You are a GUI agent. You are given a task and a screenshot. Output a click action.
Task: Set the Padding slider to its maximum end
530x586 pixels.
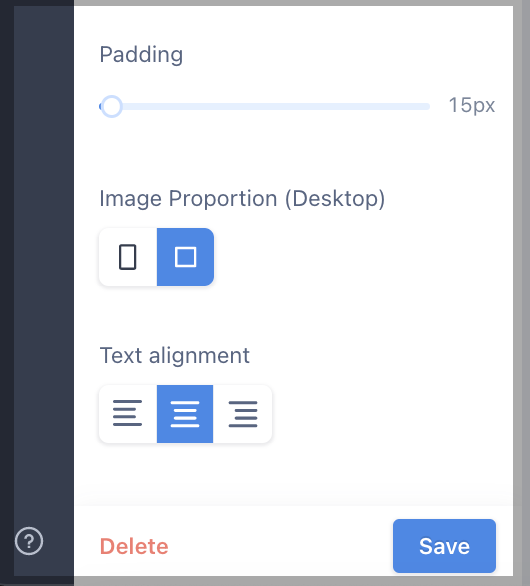(x=428, y=107)
